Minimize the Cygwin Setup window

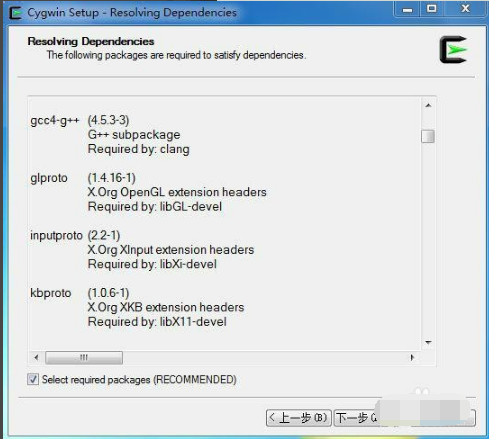click(407, 10)
